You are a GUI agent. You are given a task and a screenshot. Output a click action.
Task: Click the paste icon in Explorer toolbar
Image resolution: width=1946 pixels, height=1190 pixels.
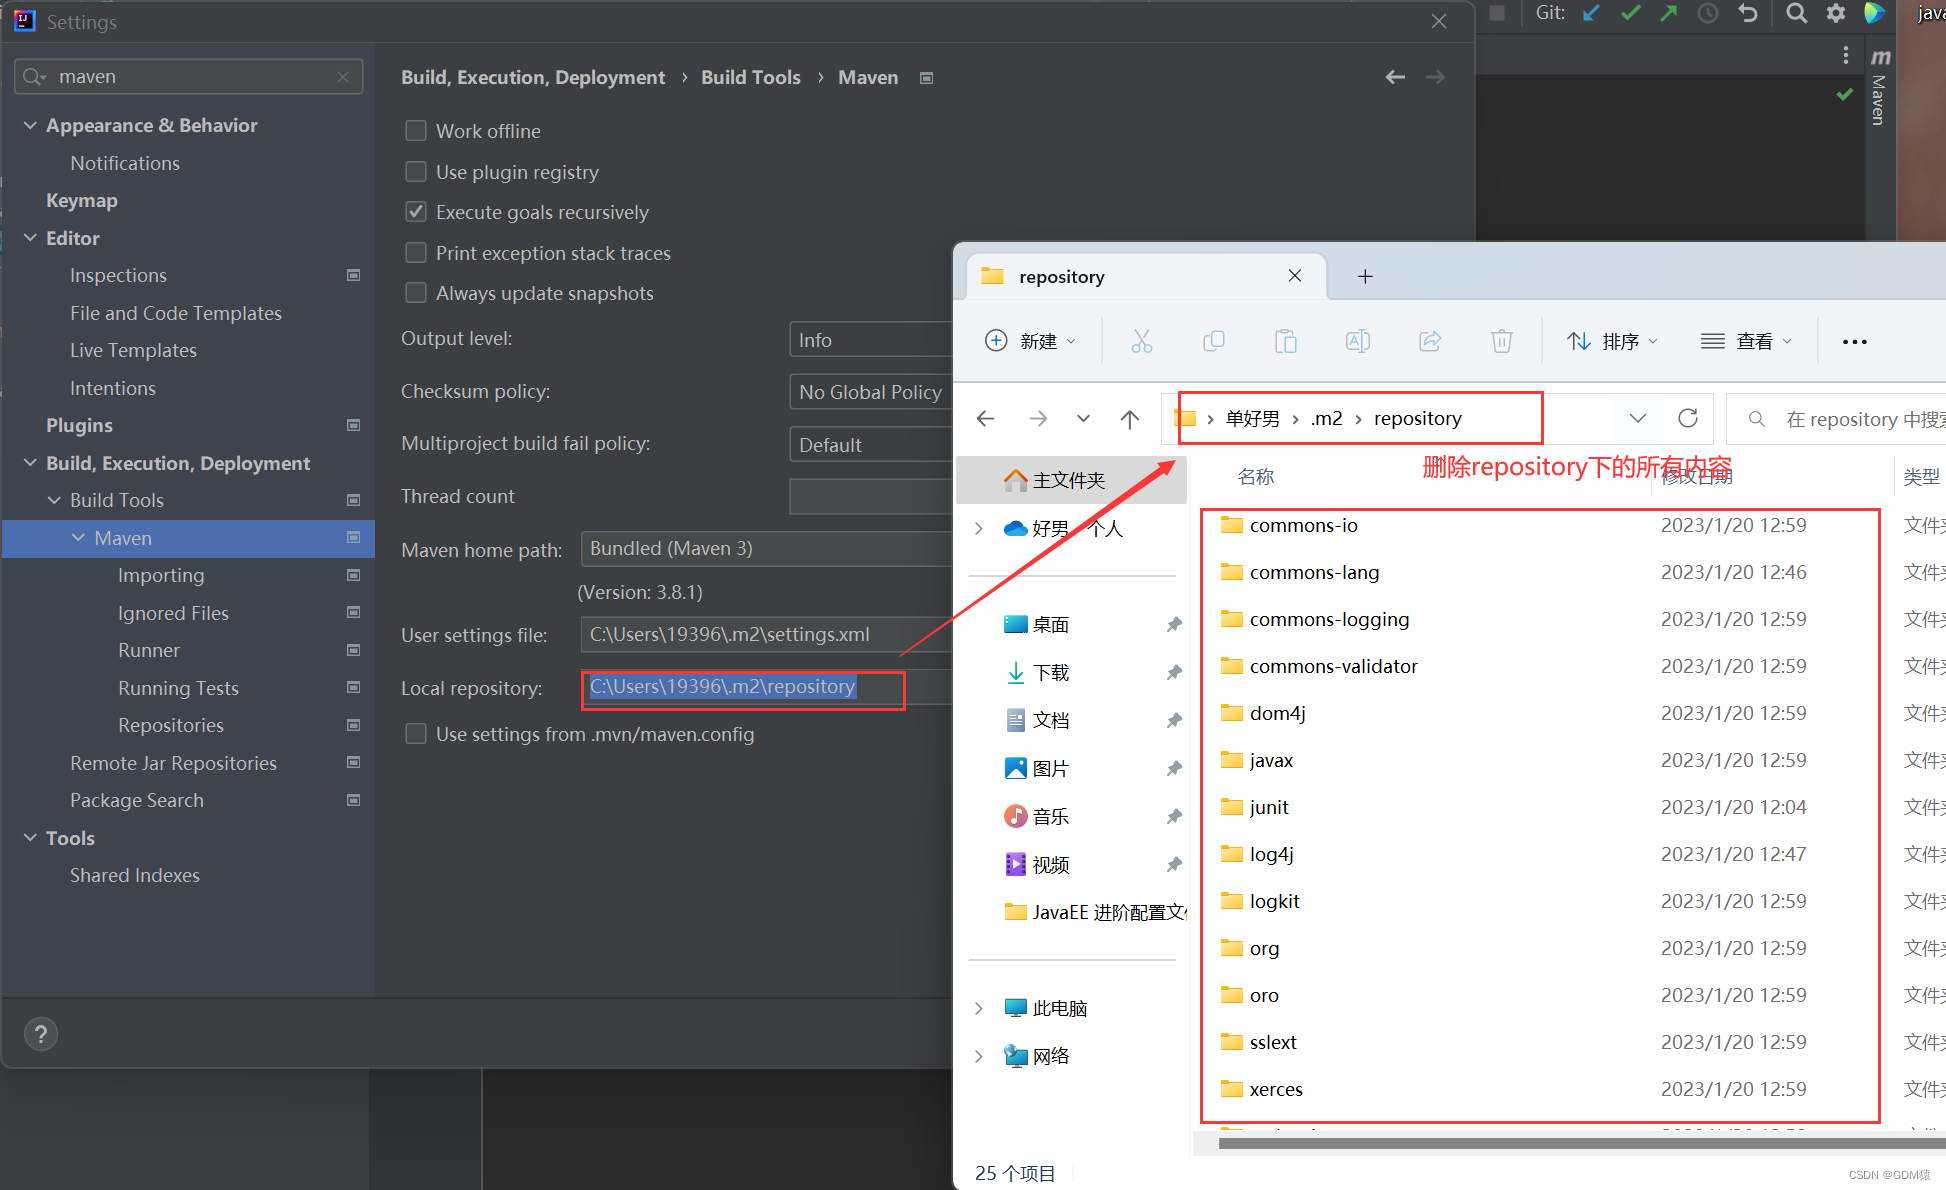click(x=1286, y=341)
